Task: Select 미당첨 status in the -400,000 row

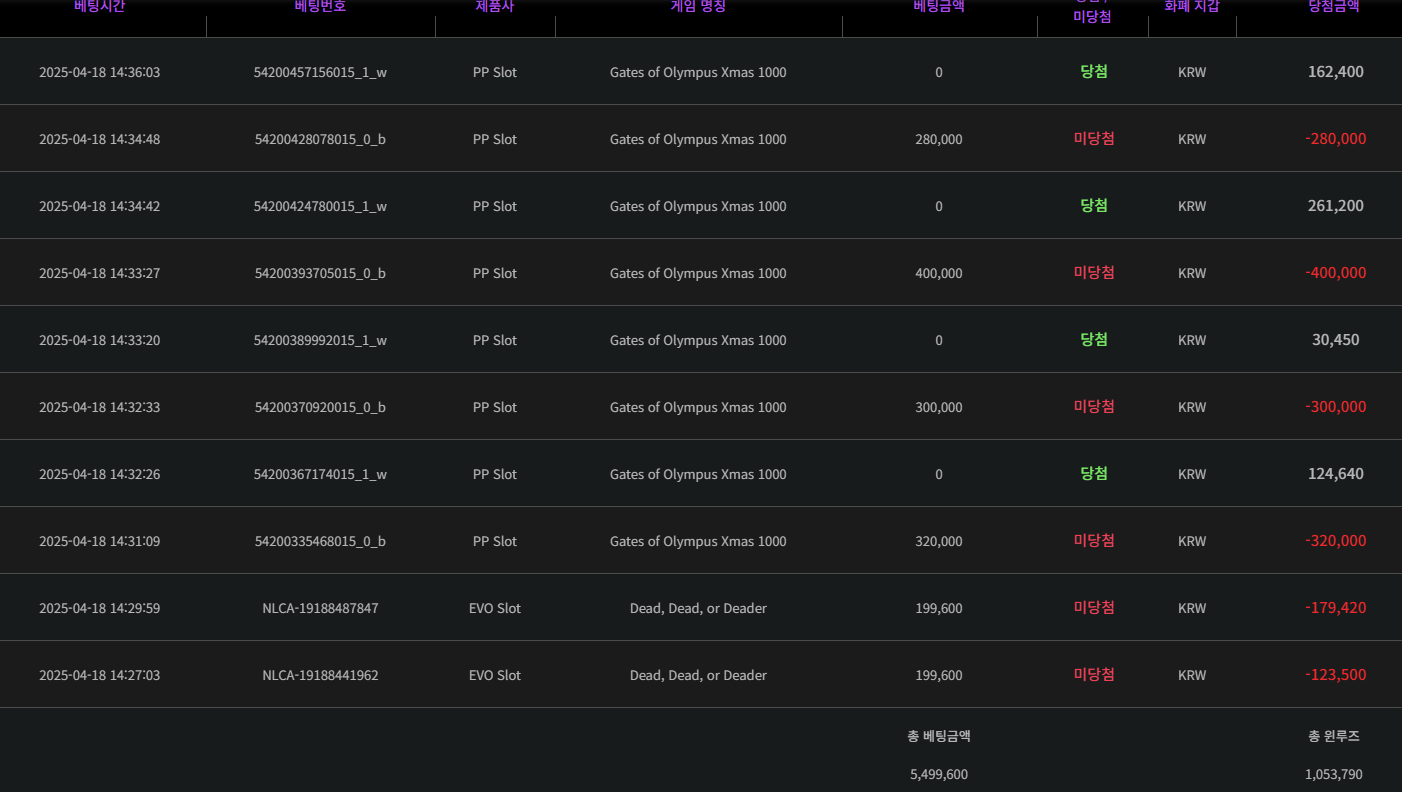Action: 1094,272
